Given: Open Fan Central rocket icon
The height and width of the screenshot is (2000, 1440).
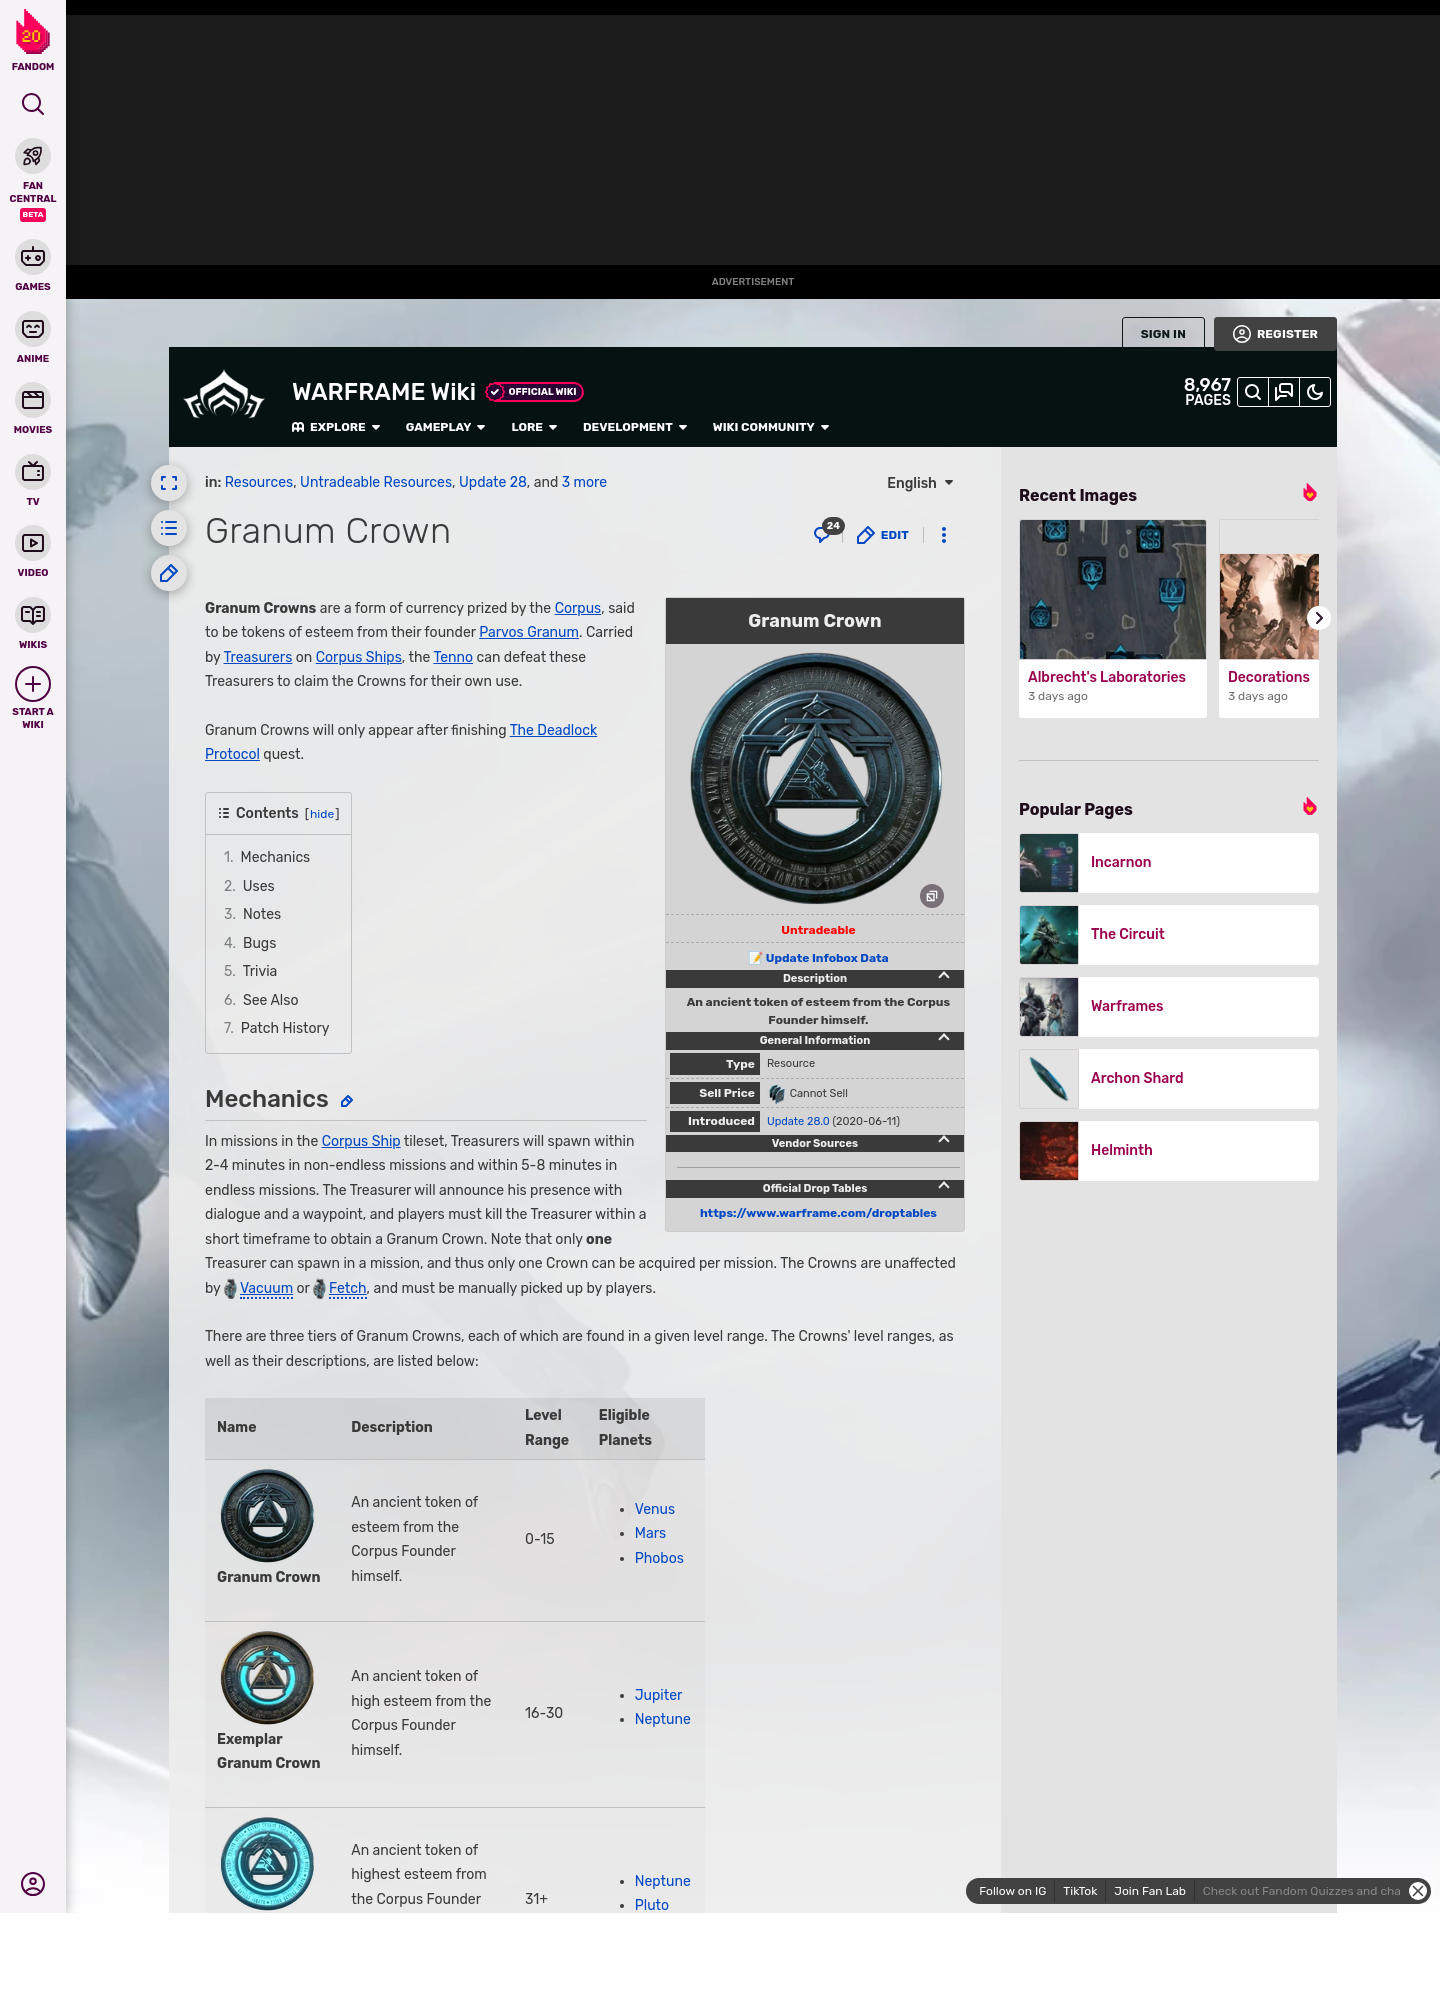Looking at the screenshot, I should 33,157.
